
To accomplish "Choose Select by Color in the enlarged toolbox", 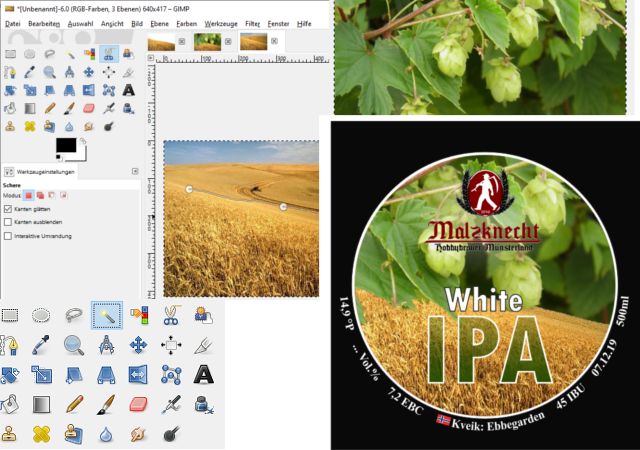I will point(139,315).
